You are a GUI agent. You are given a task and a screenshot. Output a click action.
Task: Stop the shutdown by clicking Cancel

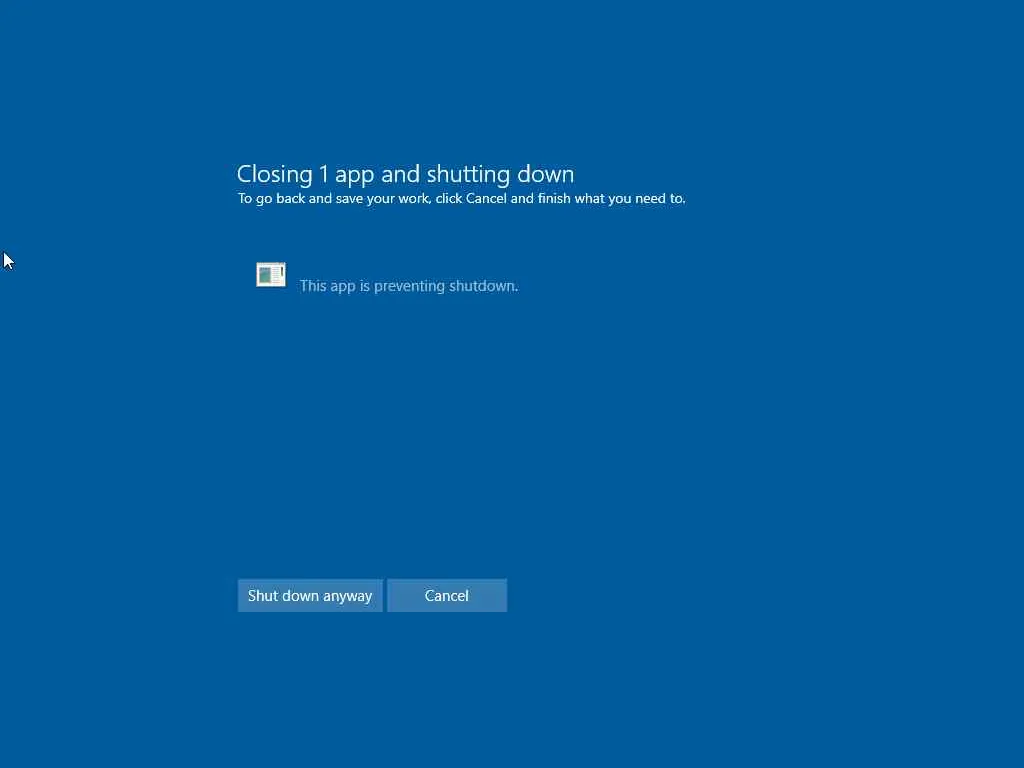click(447, 596)
